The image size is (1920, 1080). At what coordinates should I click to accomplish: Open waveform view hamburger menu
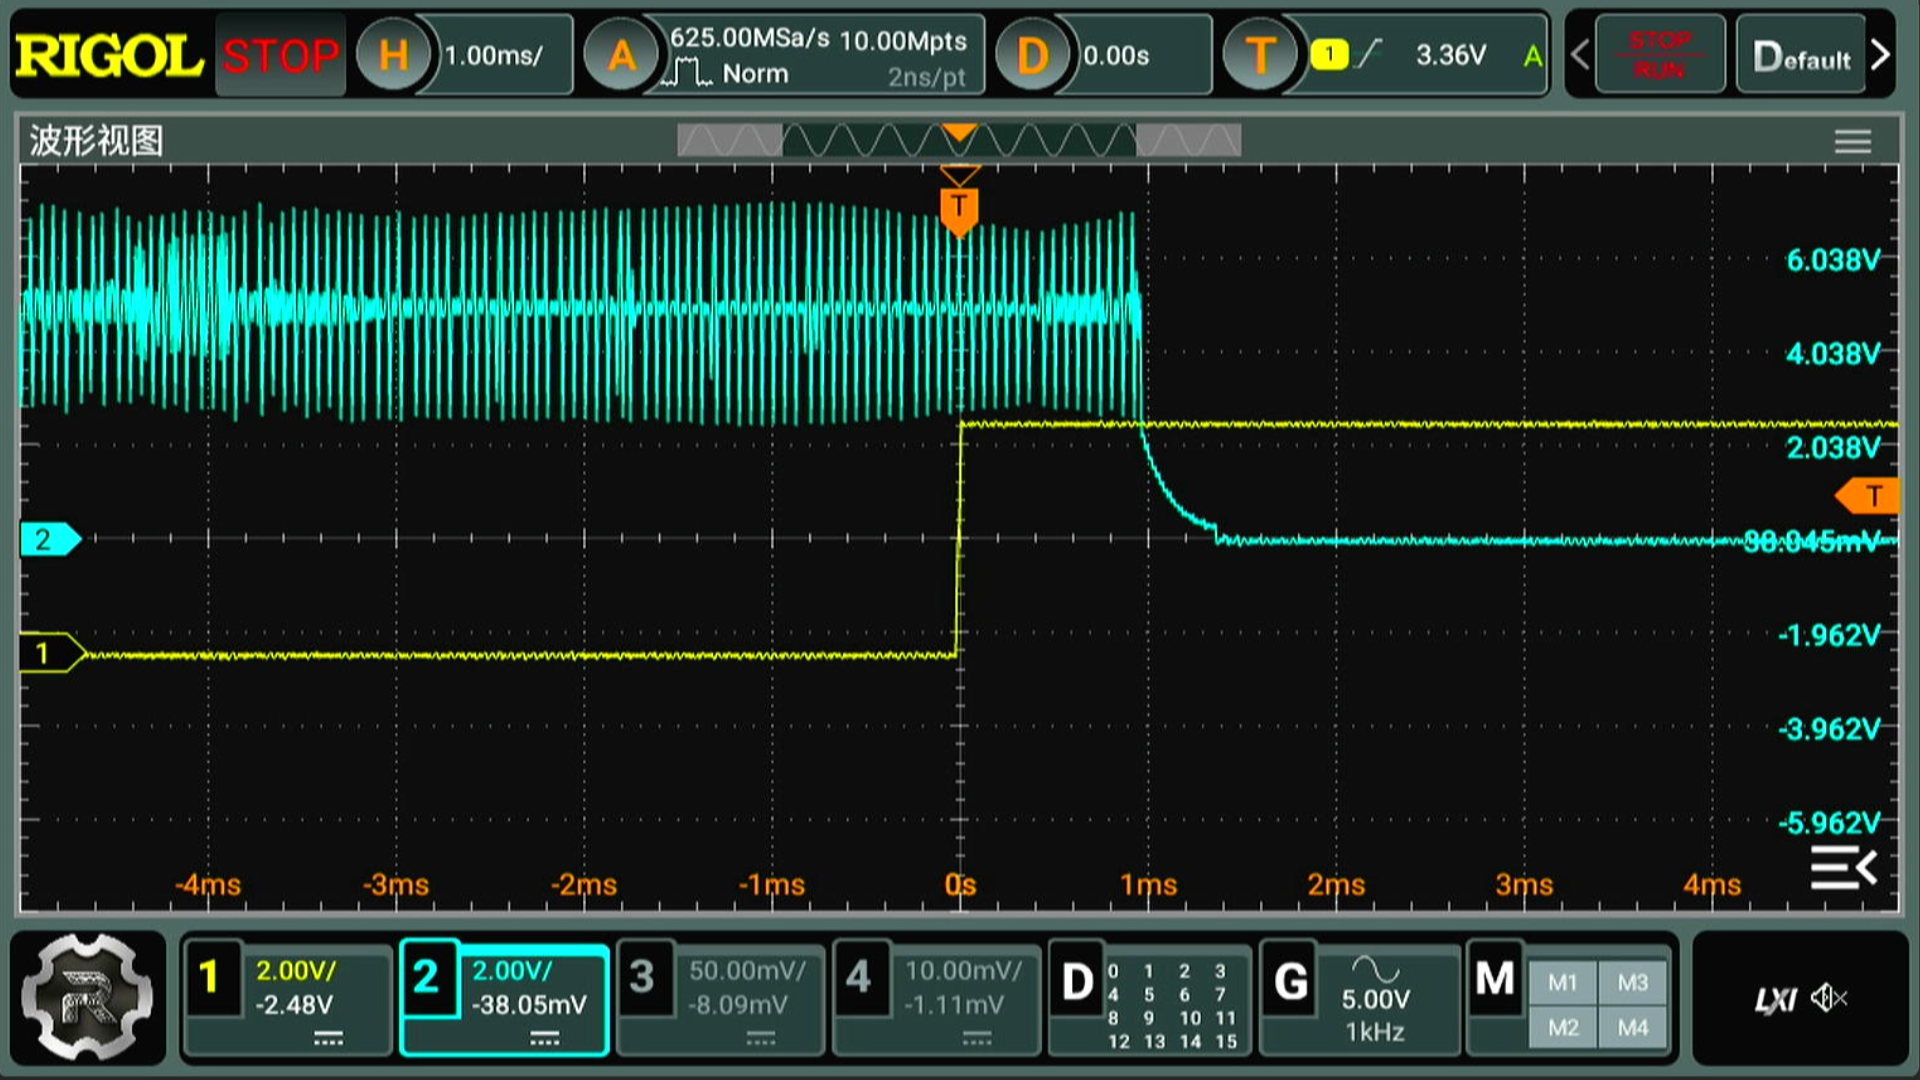tap(1852, 141)
